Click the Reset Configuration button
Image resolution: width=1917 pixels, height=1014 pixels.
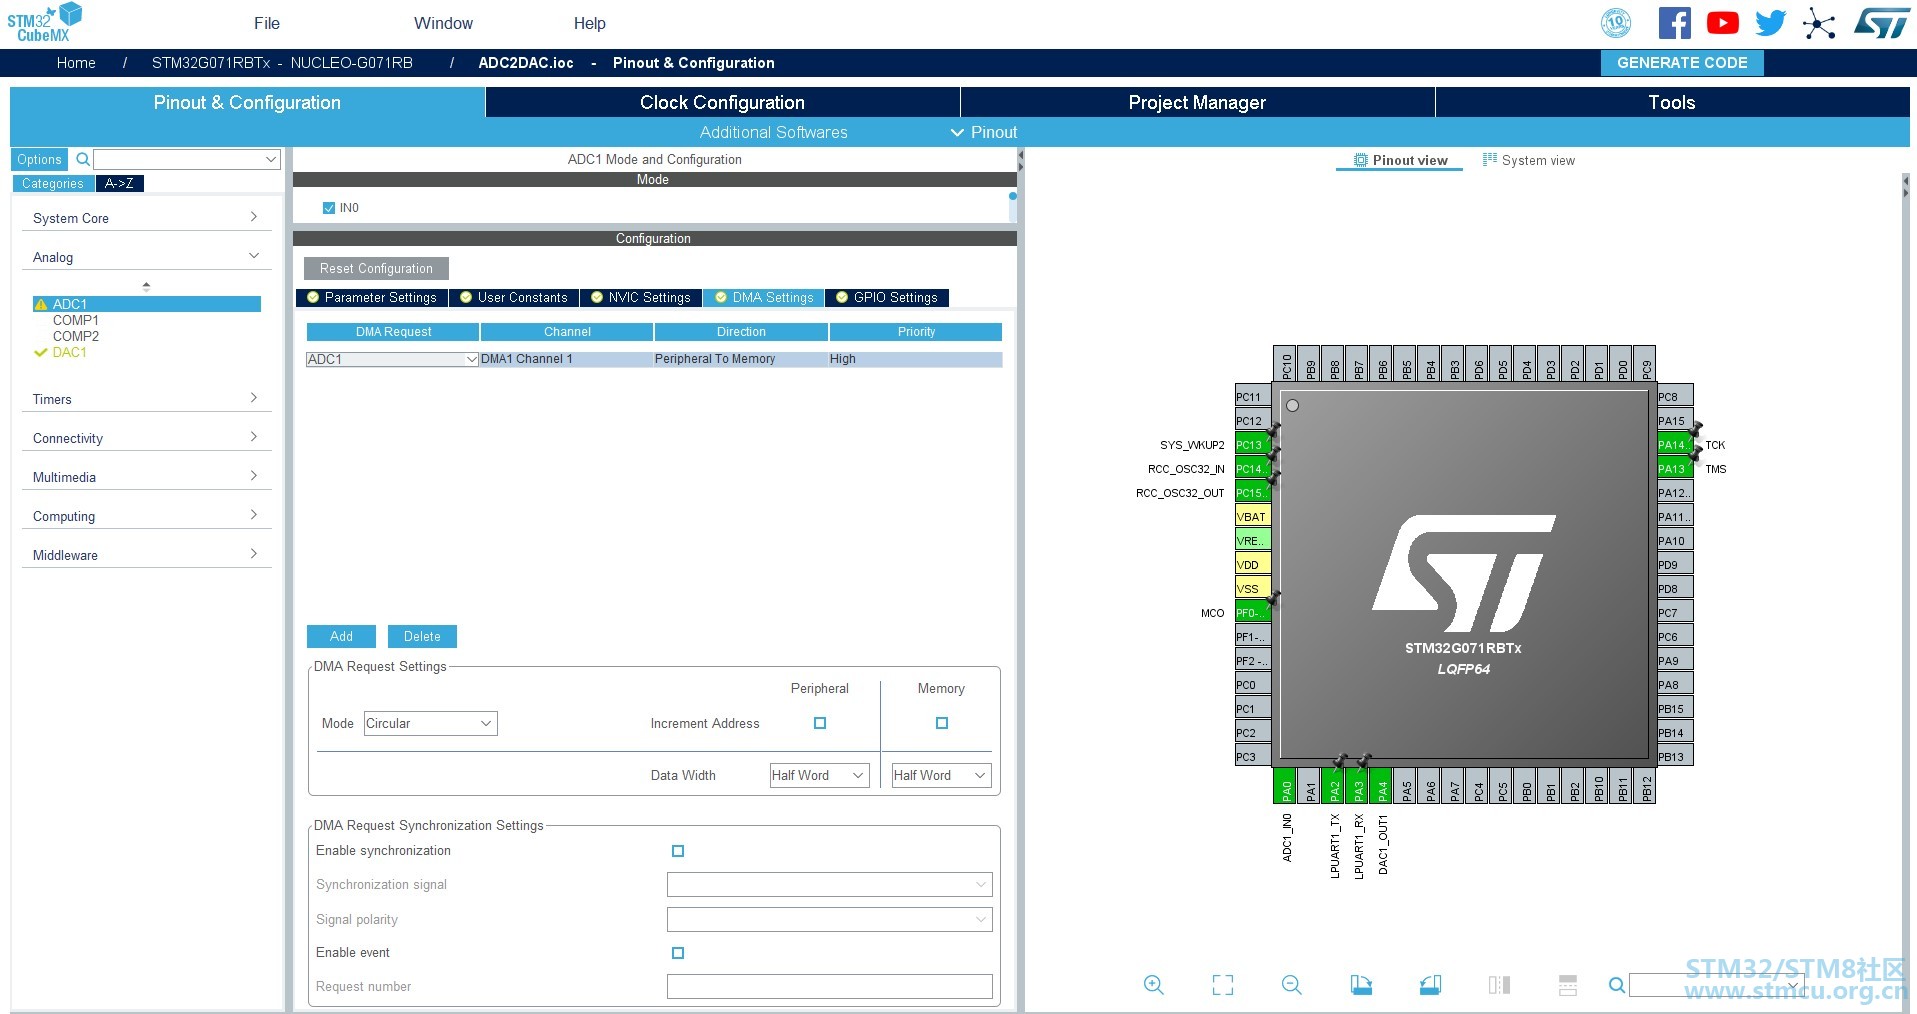click(376, 268)
